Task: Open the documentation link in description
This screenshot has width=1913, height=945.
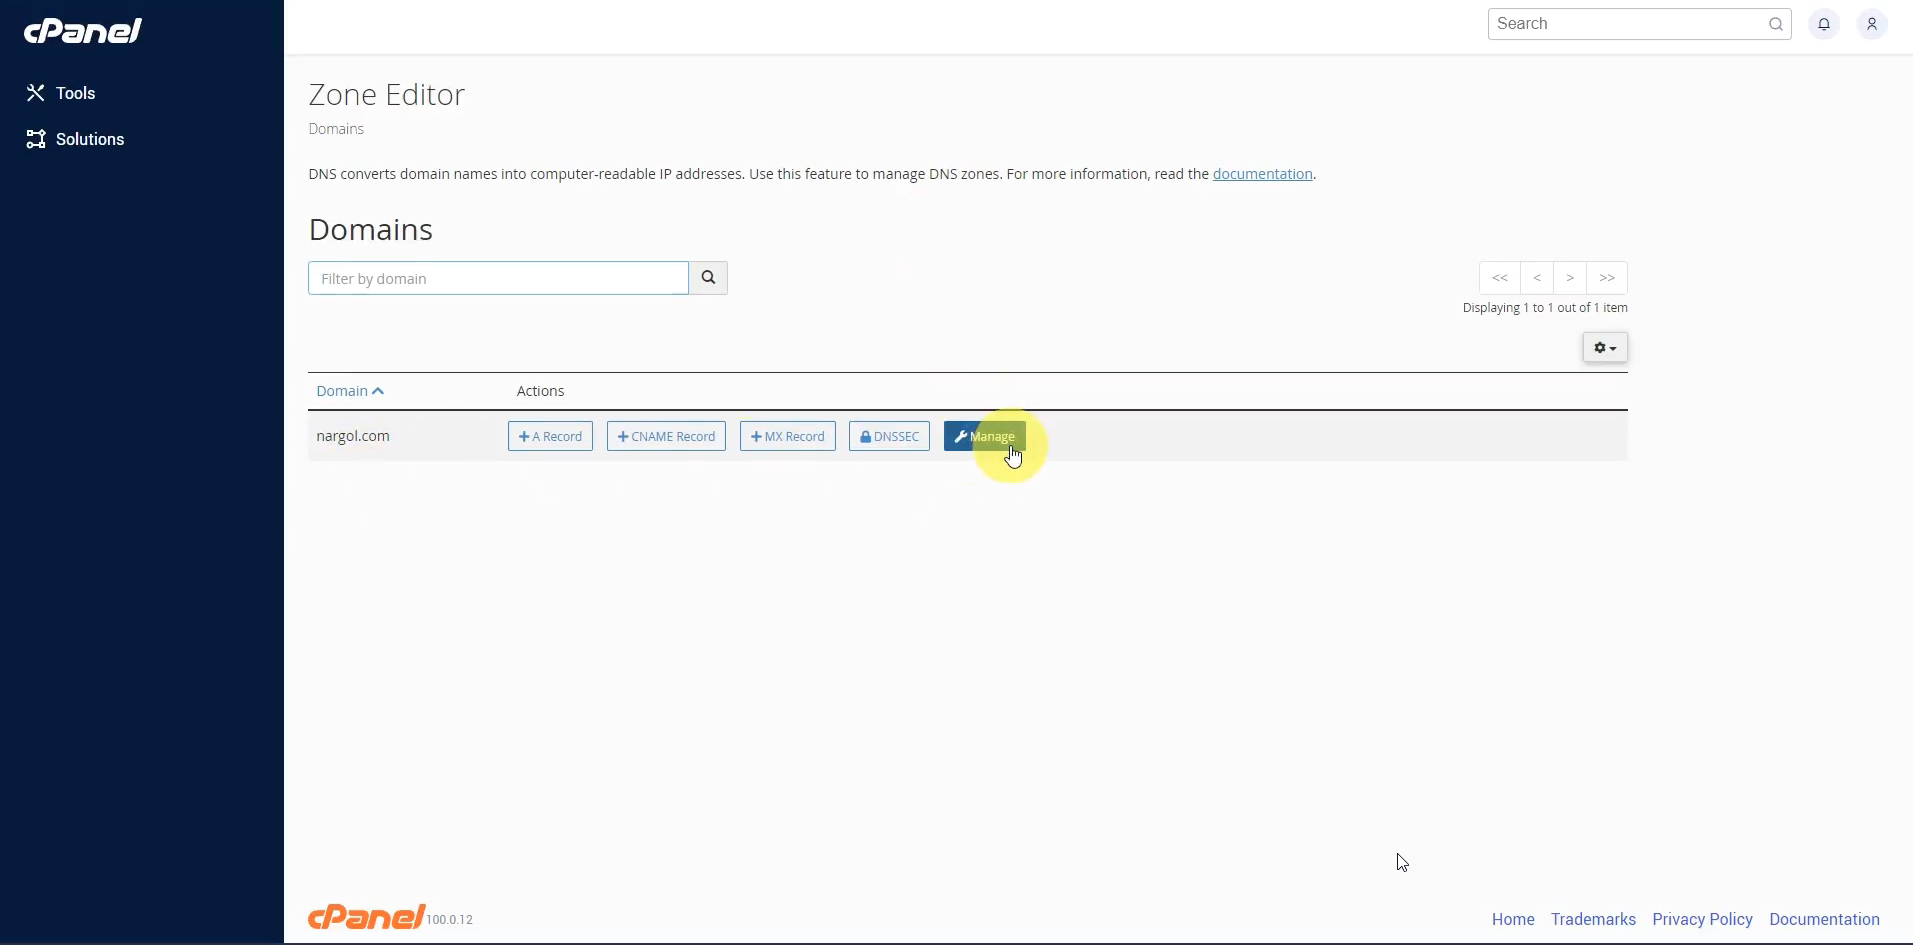Action: pos(1262,174)
